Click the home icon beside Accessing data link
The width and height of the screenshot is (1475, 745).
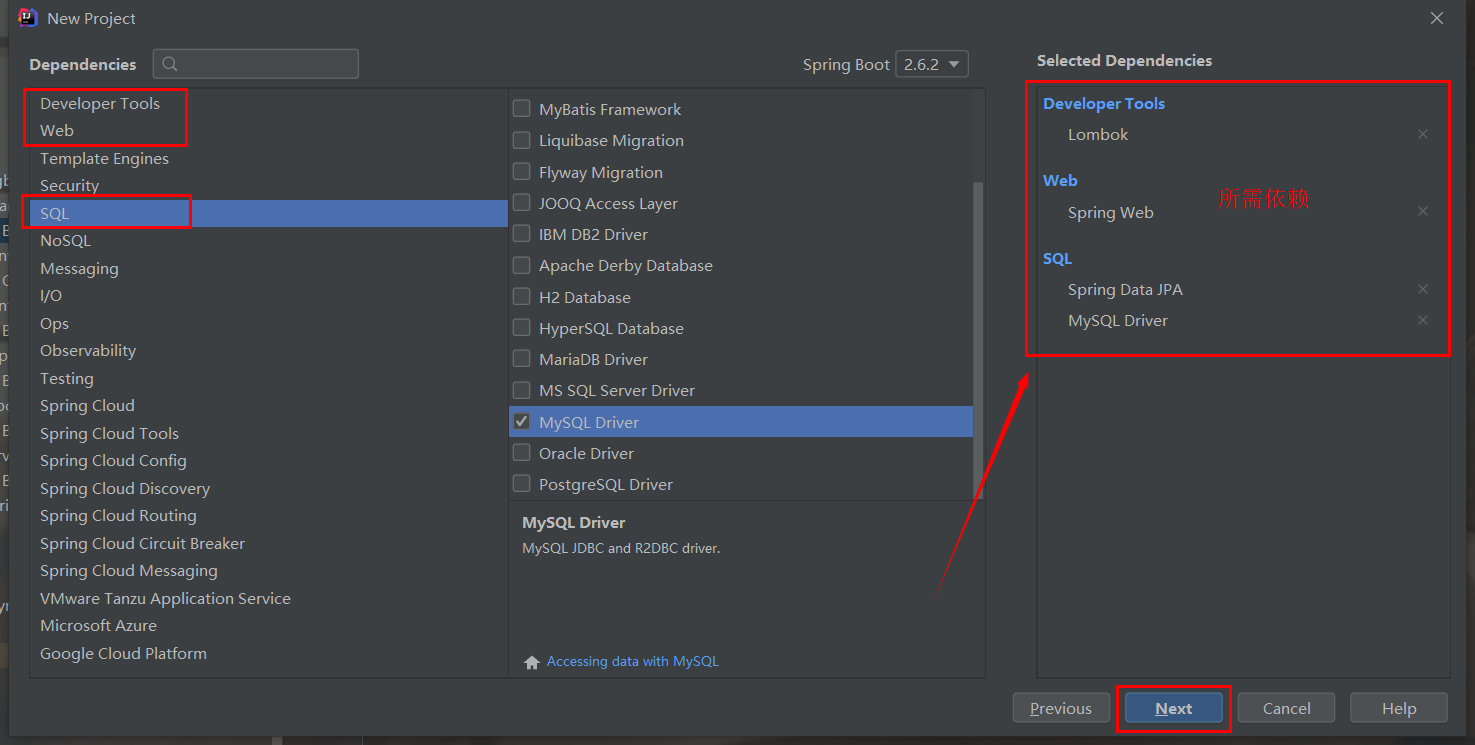point(532,662)
